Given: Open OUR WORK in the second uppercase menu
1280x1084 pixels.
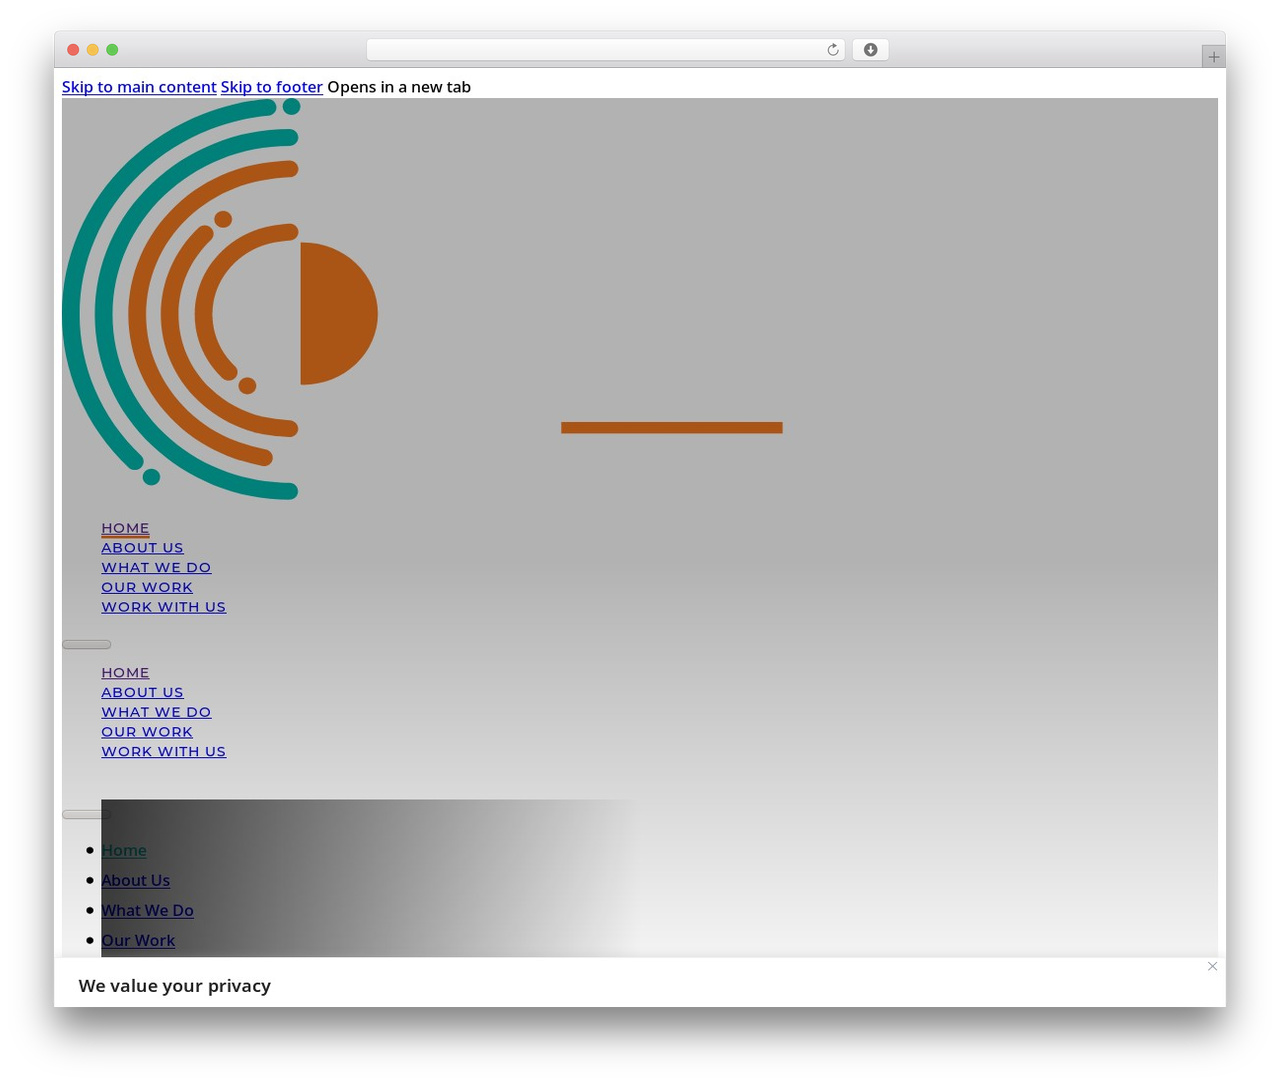Looking at the screenshot, I should pos(147,732).
